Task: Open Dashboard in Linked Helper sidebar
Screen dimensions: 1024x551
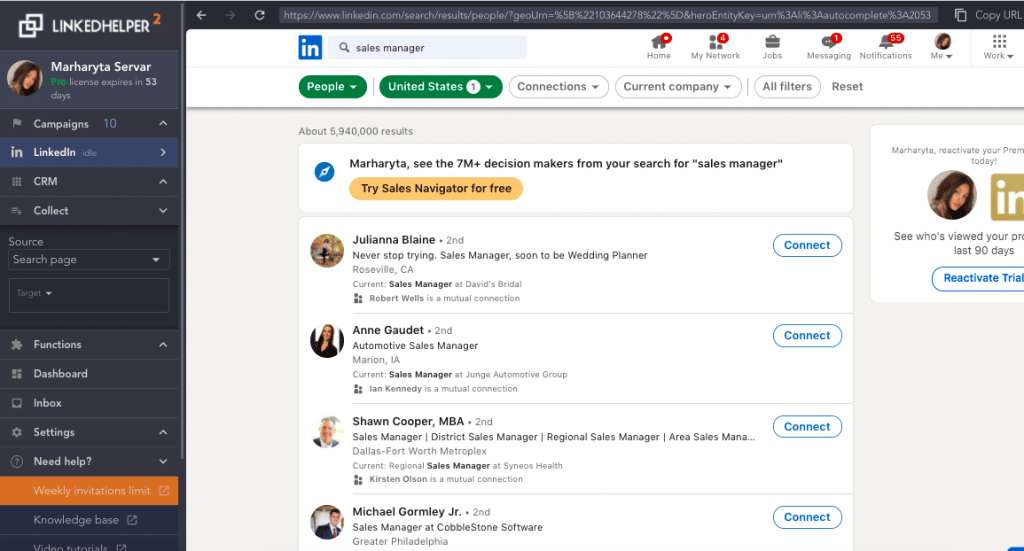Action: pyautogui.click(x=60, y=374)
